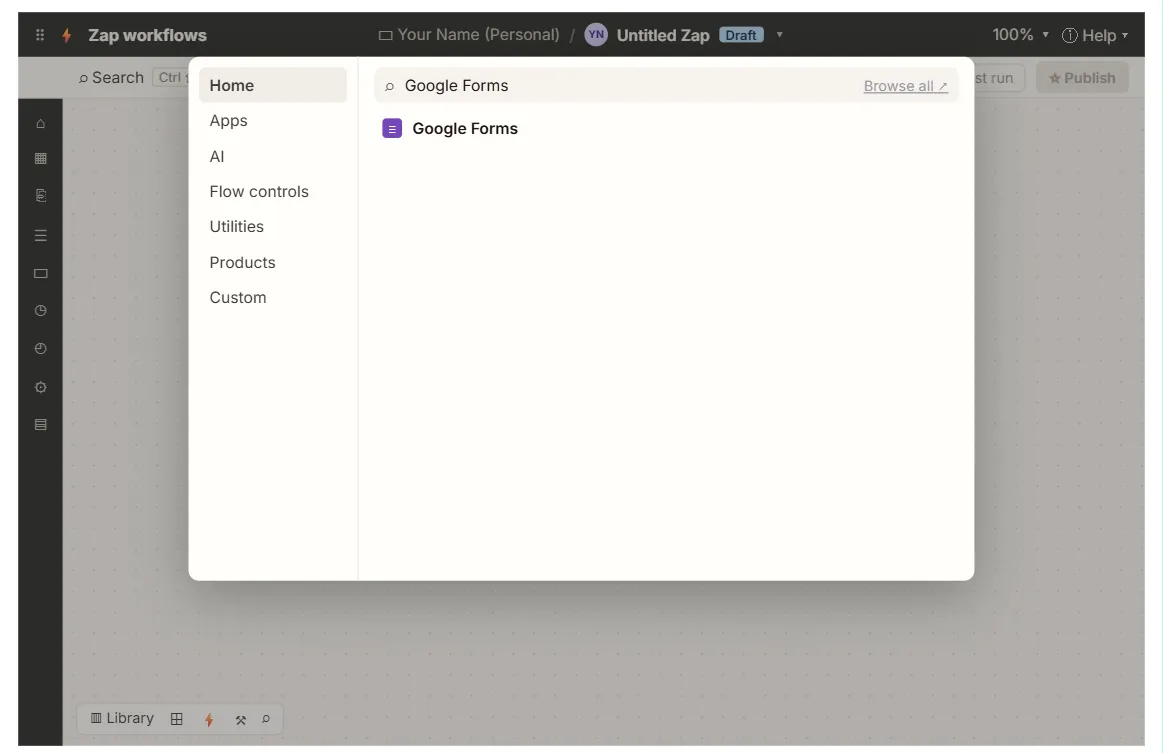Open the Browse all link
1163x753 pixels.
905,86
